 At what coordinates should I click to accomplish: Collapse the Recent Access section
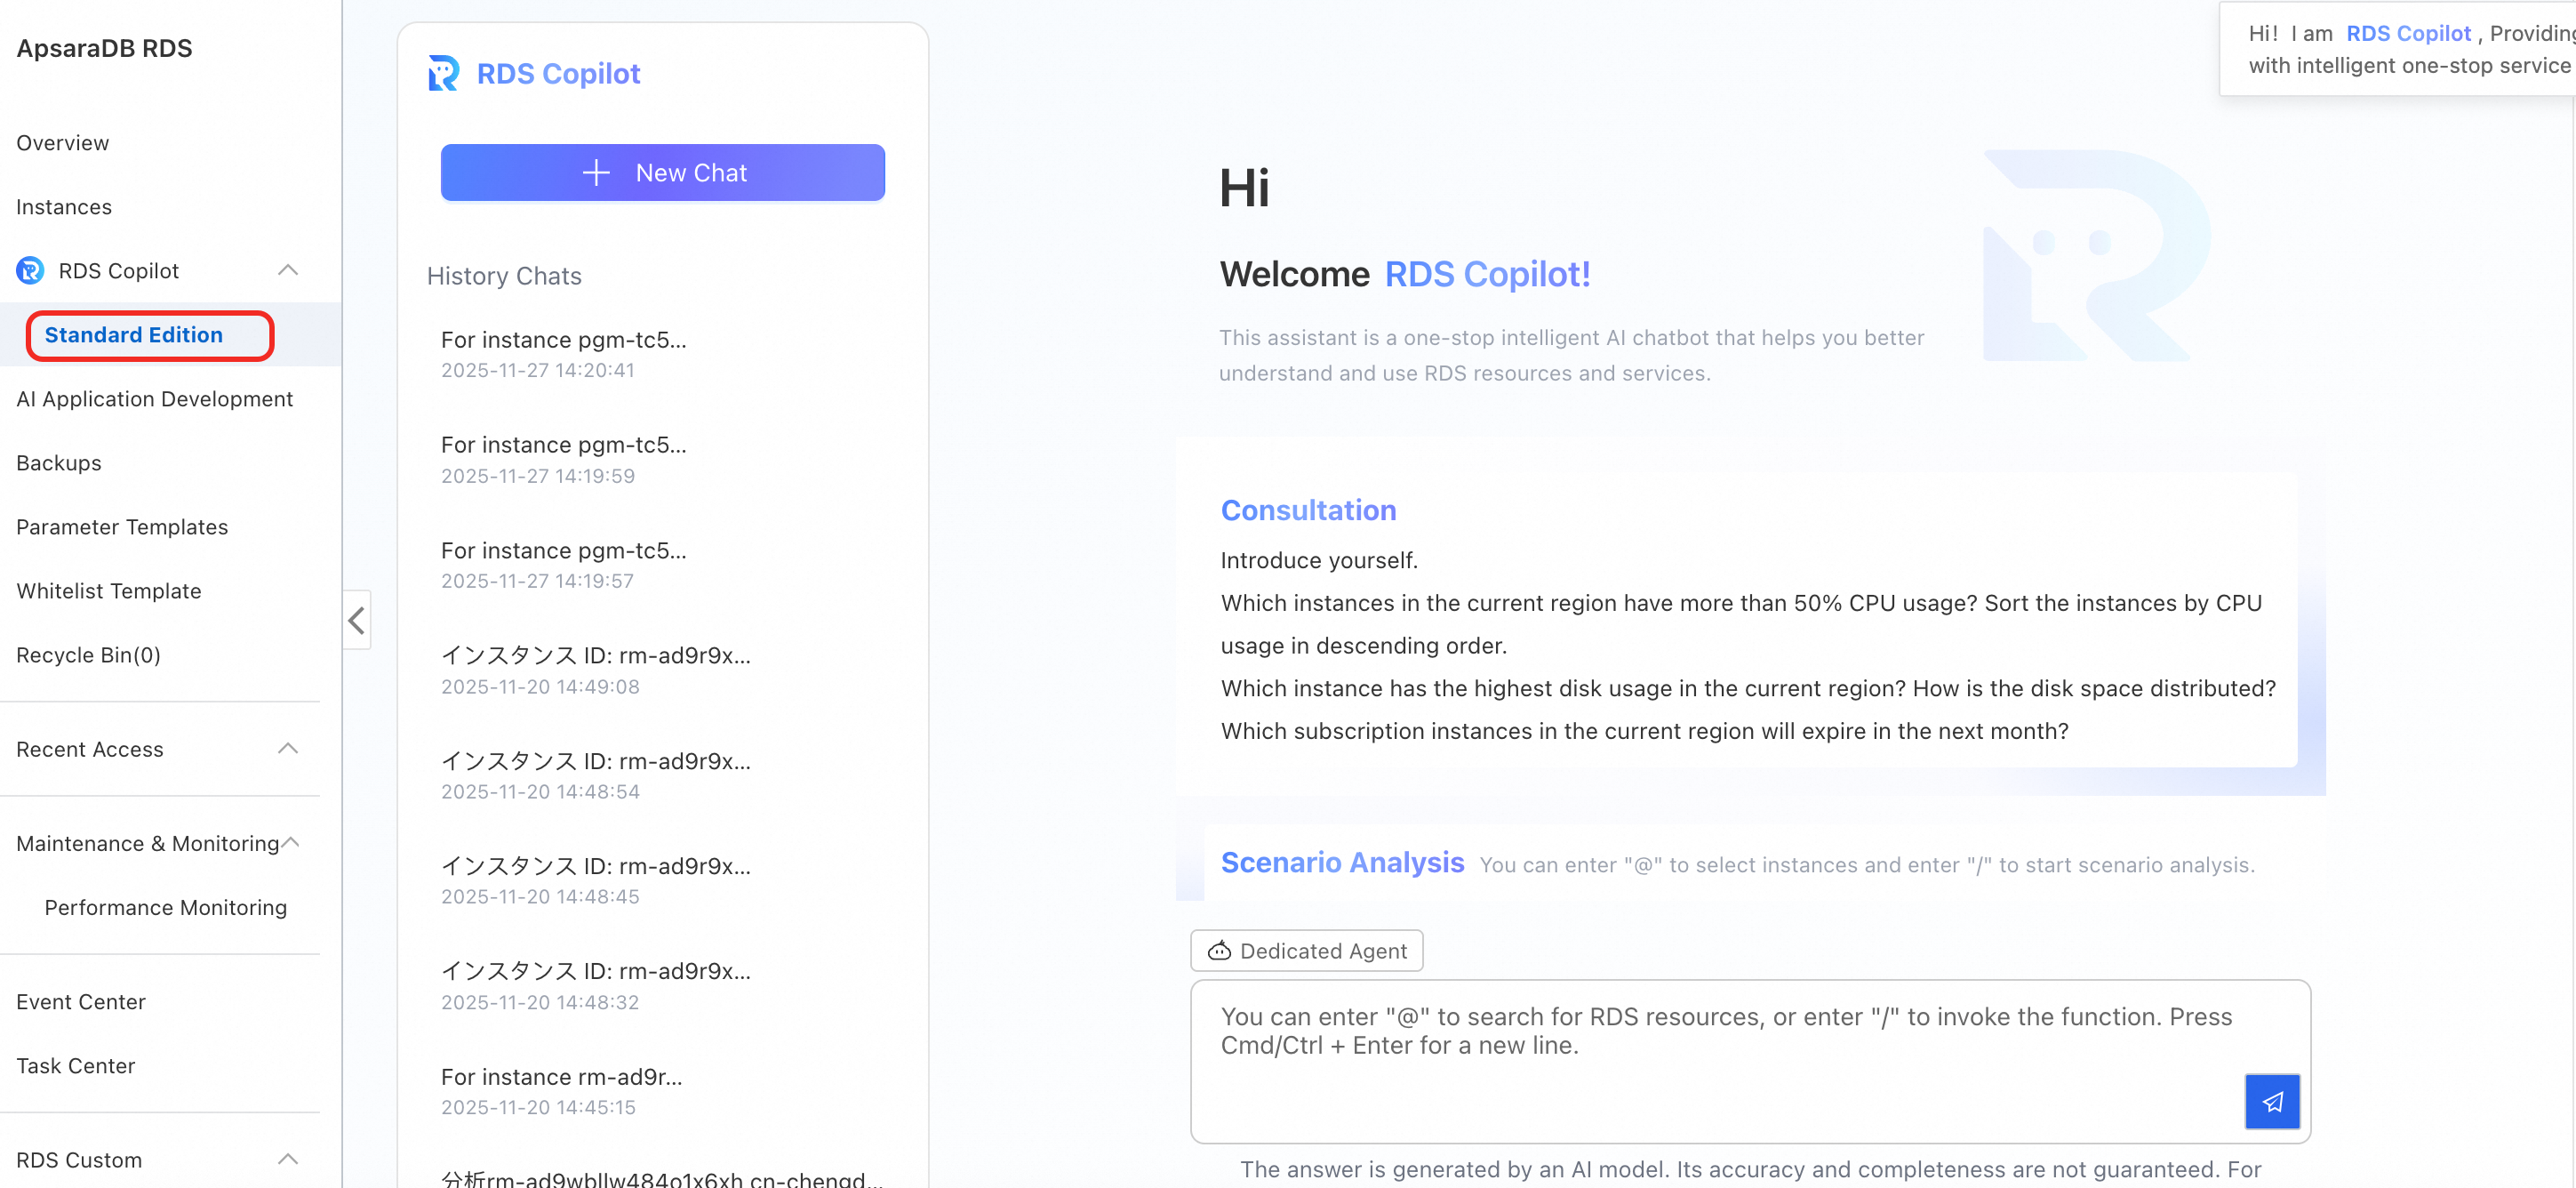[x=288, y=748]
